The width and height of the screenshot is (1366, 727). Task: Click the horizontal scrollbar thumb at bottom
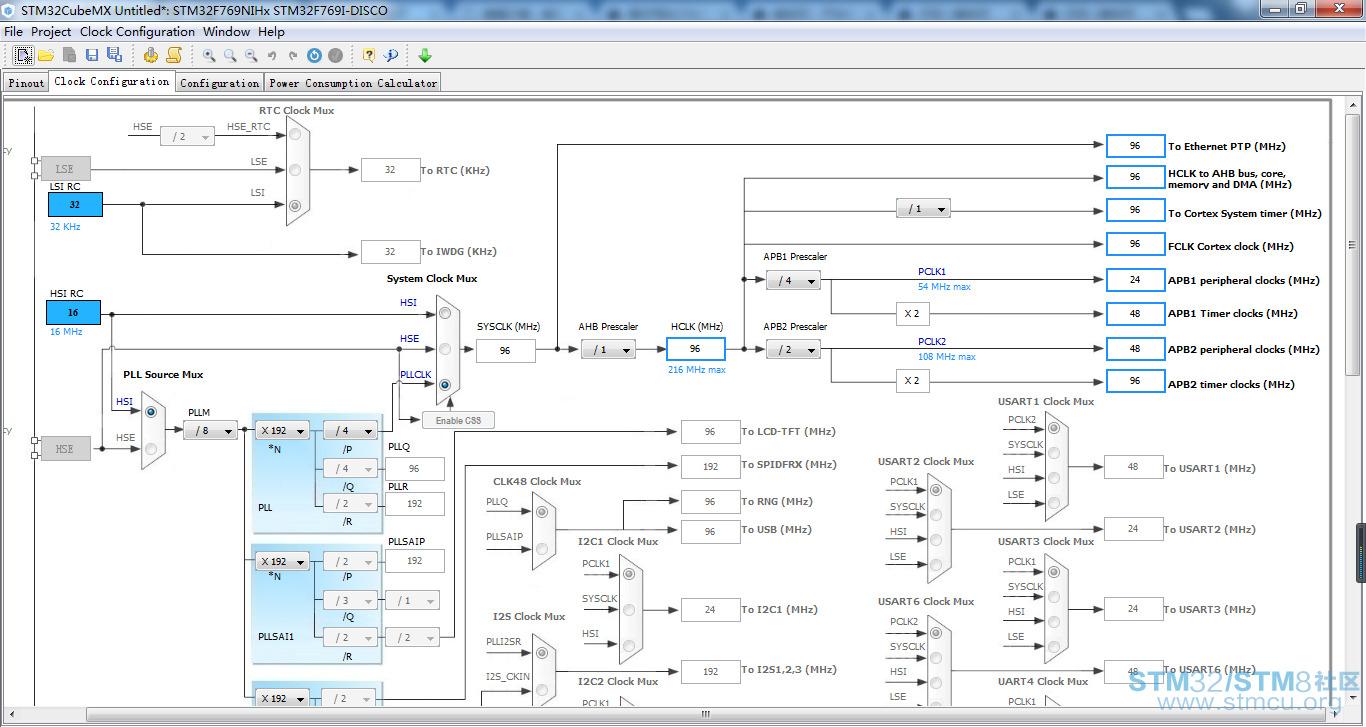point(706,714)
